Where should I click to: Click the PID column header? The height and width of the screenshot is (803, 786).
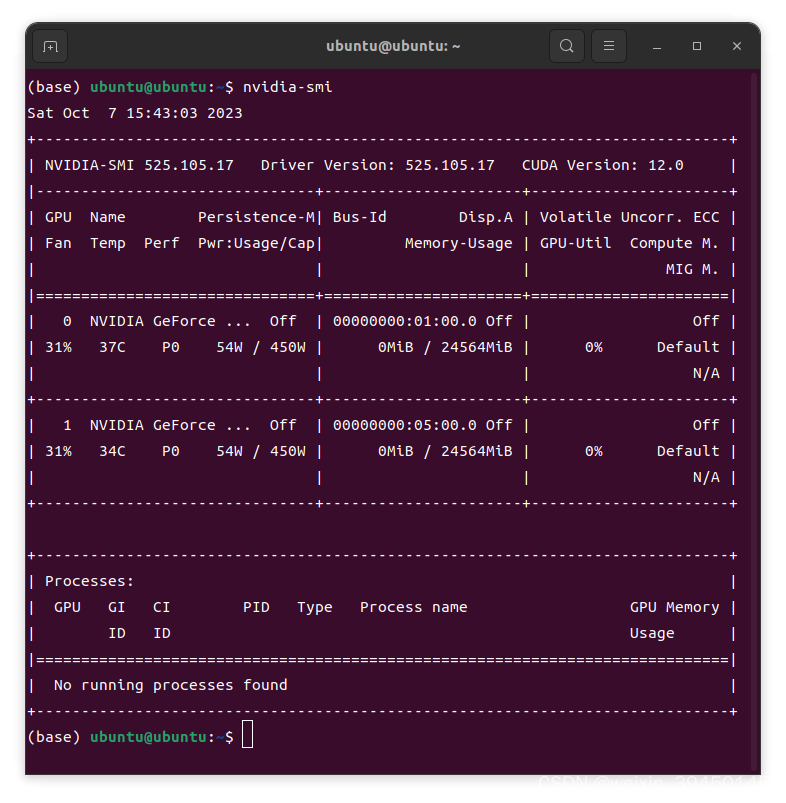pos(256,607)
